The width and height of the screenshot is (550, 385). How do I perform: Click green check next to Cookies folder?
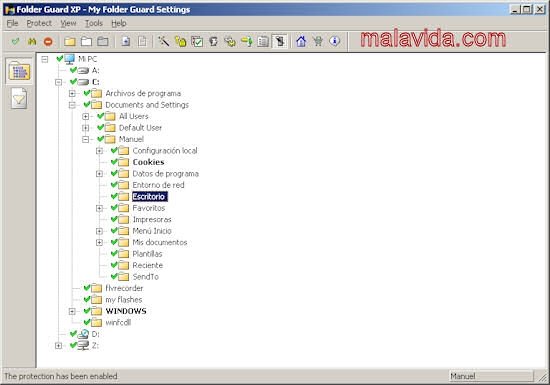tap(114, 162)
